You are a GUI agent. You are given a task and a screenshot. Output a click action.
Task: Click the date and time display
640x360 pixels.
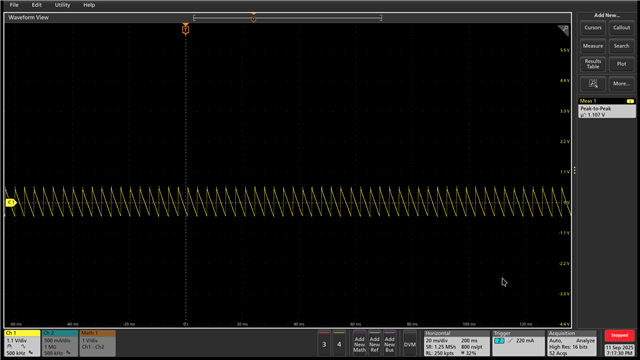pyautogui.click(x=619, y=350)
